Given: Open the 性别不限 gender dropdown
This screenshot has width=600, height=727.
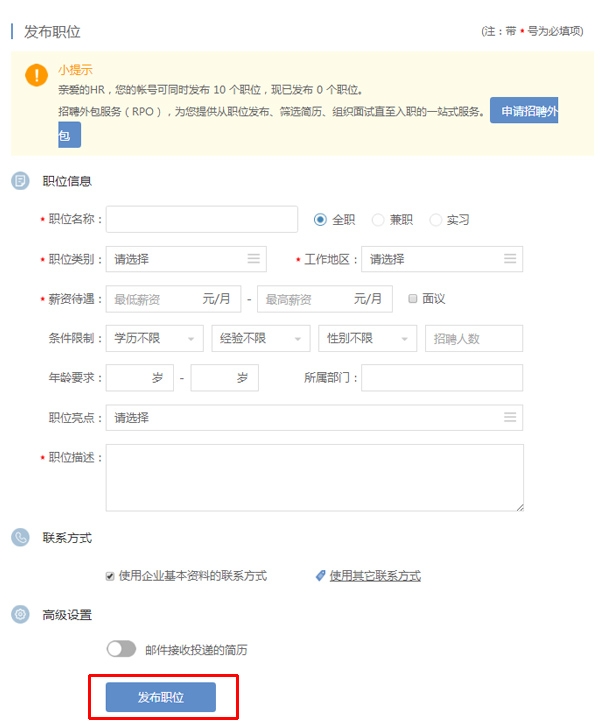Looking at the screenshot, I should pyautogui.click(x=367, y=339).
